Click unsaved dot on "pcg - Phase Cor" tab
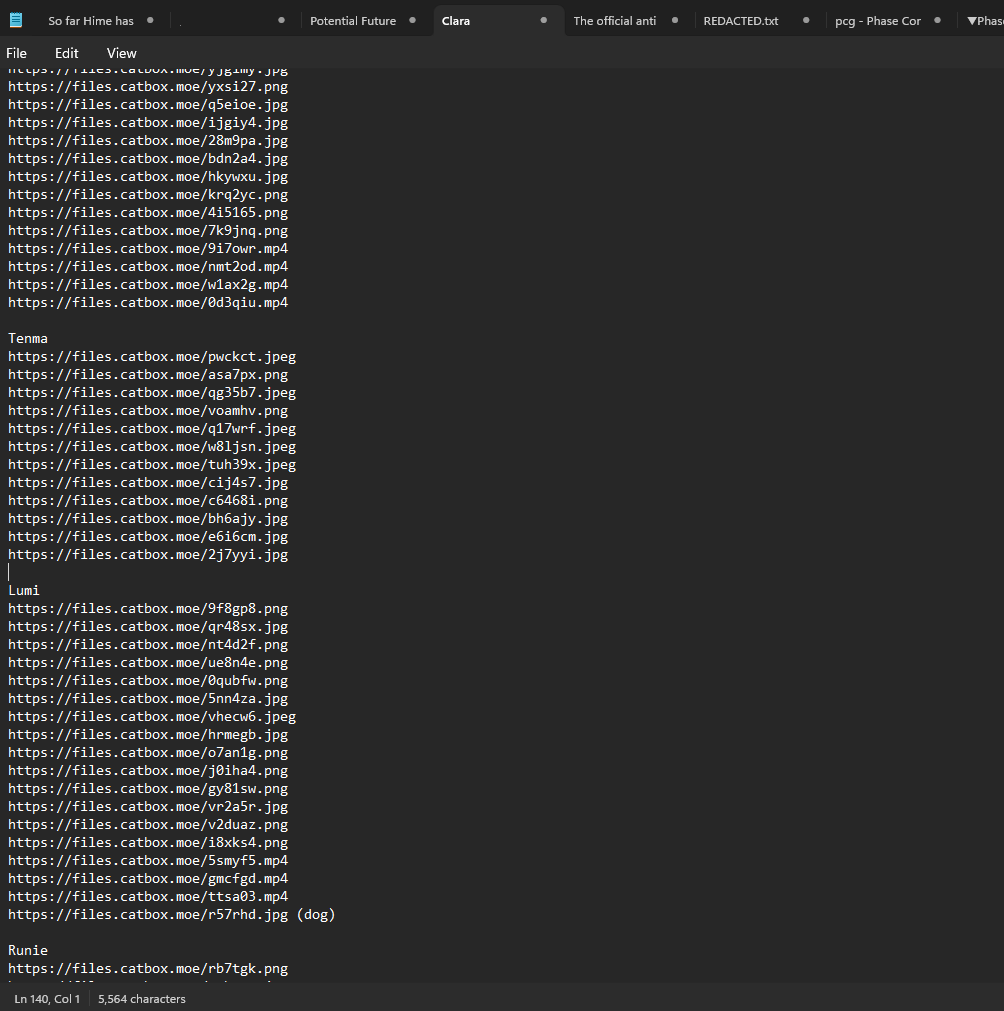The image size is (1004, 1011). click(x=937, y=20)
